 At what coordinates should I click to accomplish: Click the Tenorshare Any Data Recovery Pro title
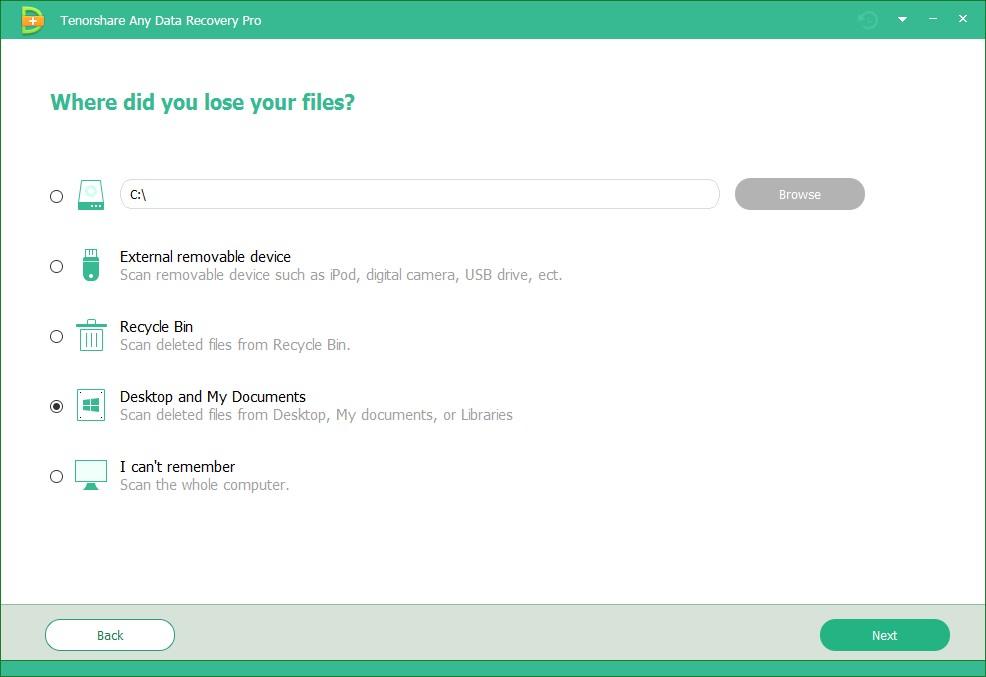160,20
